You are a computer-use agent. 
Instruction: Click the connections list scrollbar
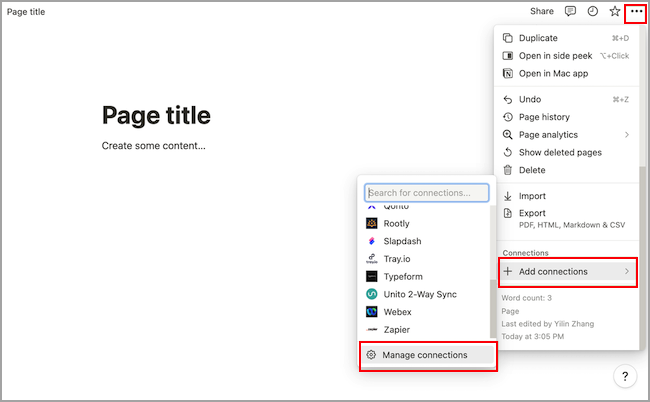click(x=493, y=308)
